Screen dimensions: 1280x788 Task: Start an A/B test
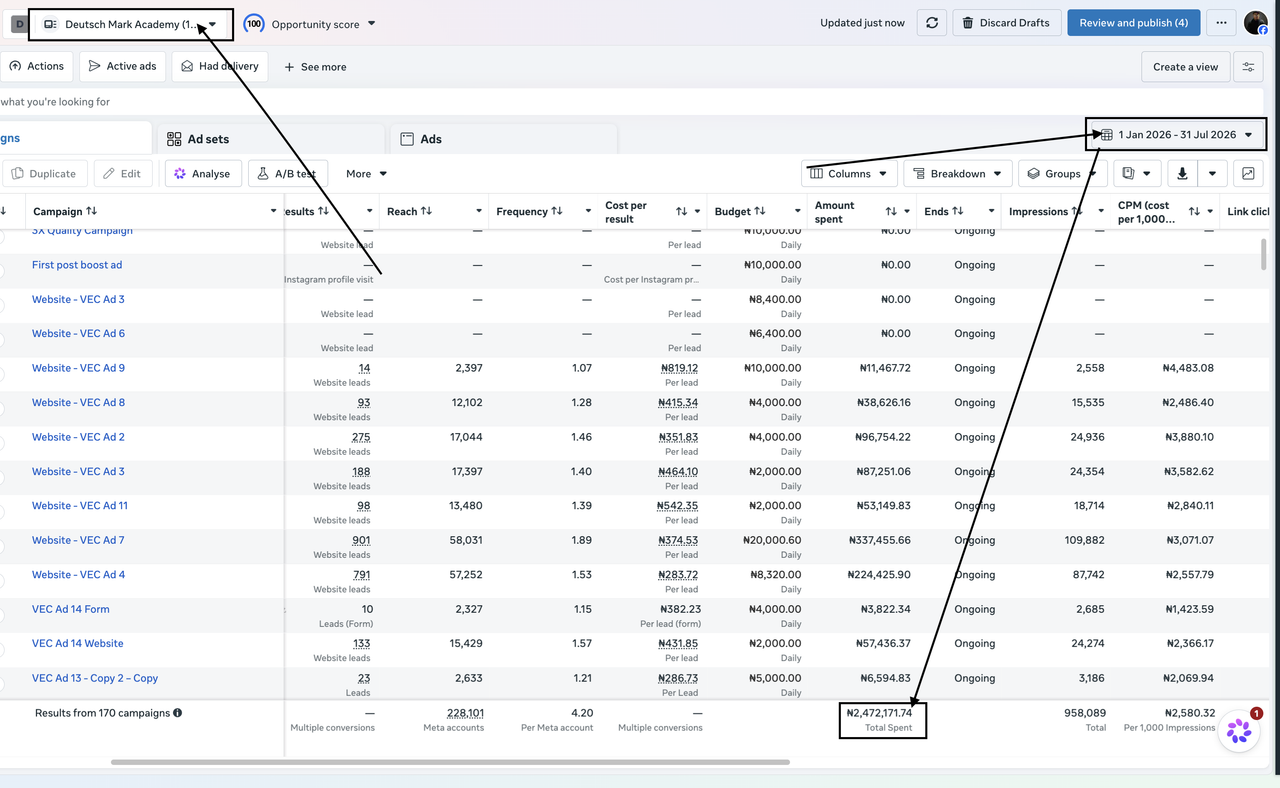[286, 174]
